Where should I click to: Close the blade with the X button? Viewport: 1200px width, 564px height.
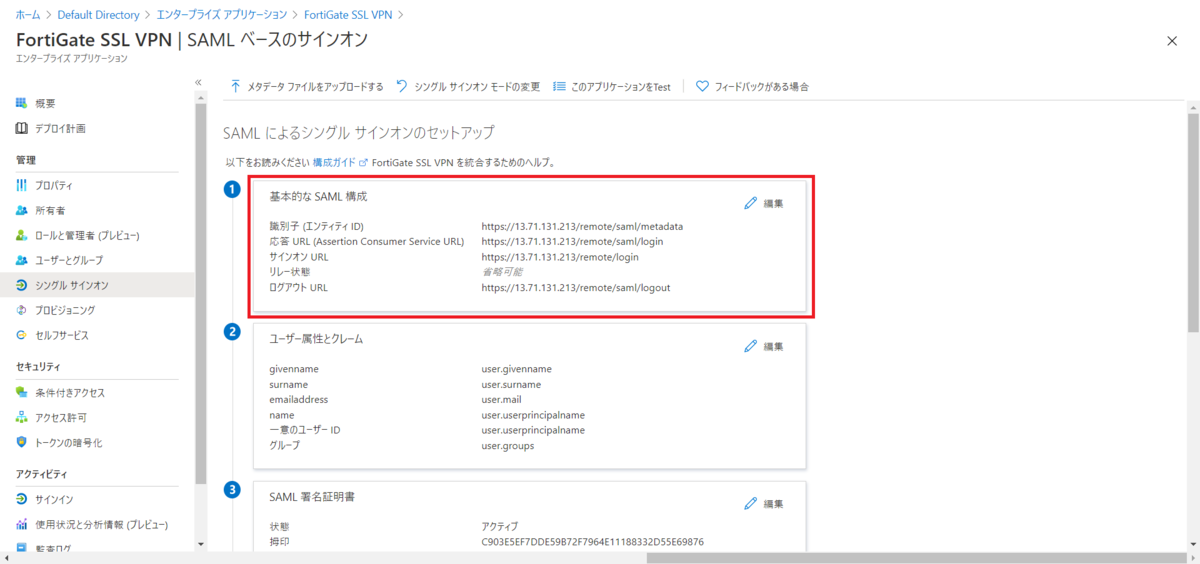click(x=1172, y=40)
